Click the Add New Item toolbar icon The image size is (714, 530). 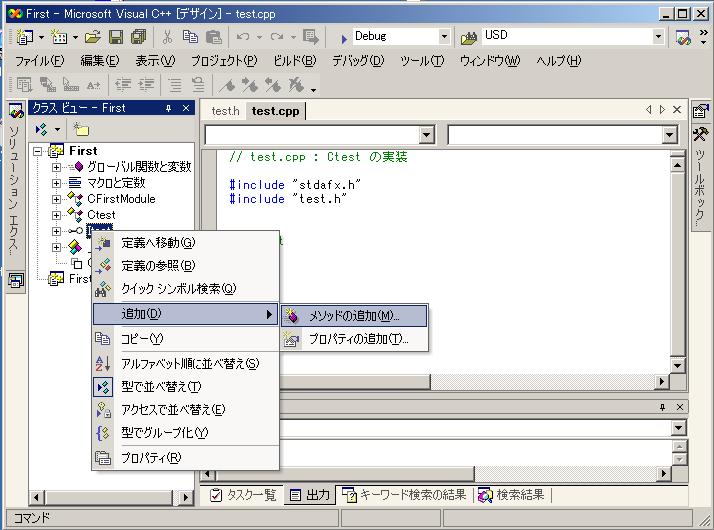(x=59, y=37)
